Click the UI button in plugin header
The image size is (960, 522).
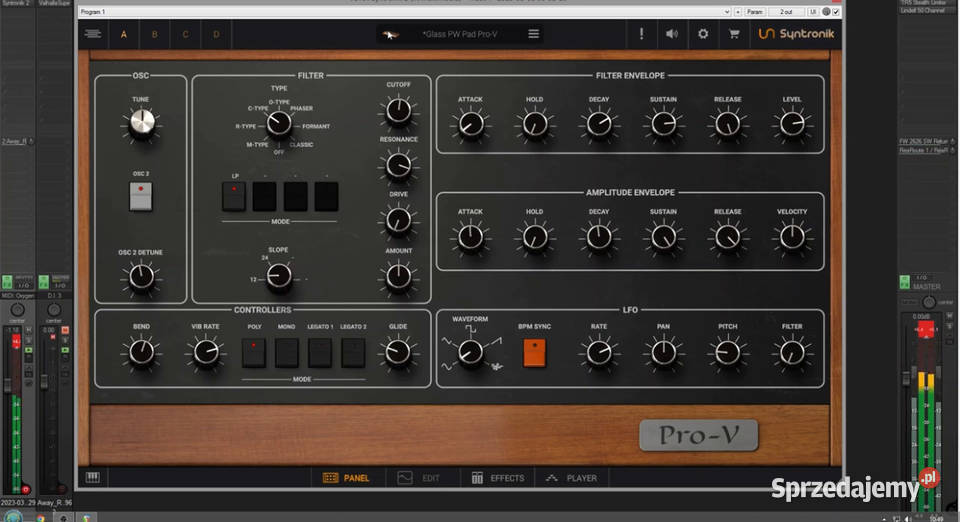click(x=813, y=12)
